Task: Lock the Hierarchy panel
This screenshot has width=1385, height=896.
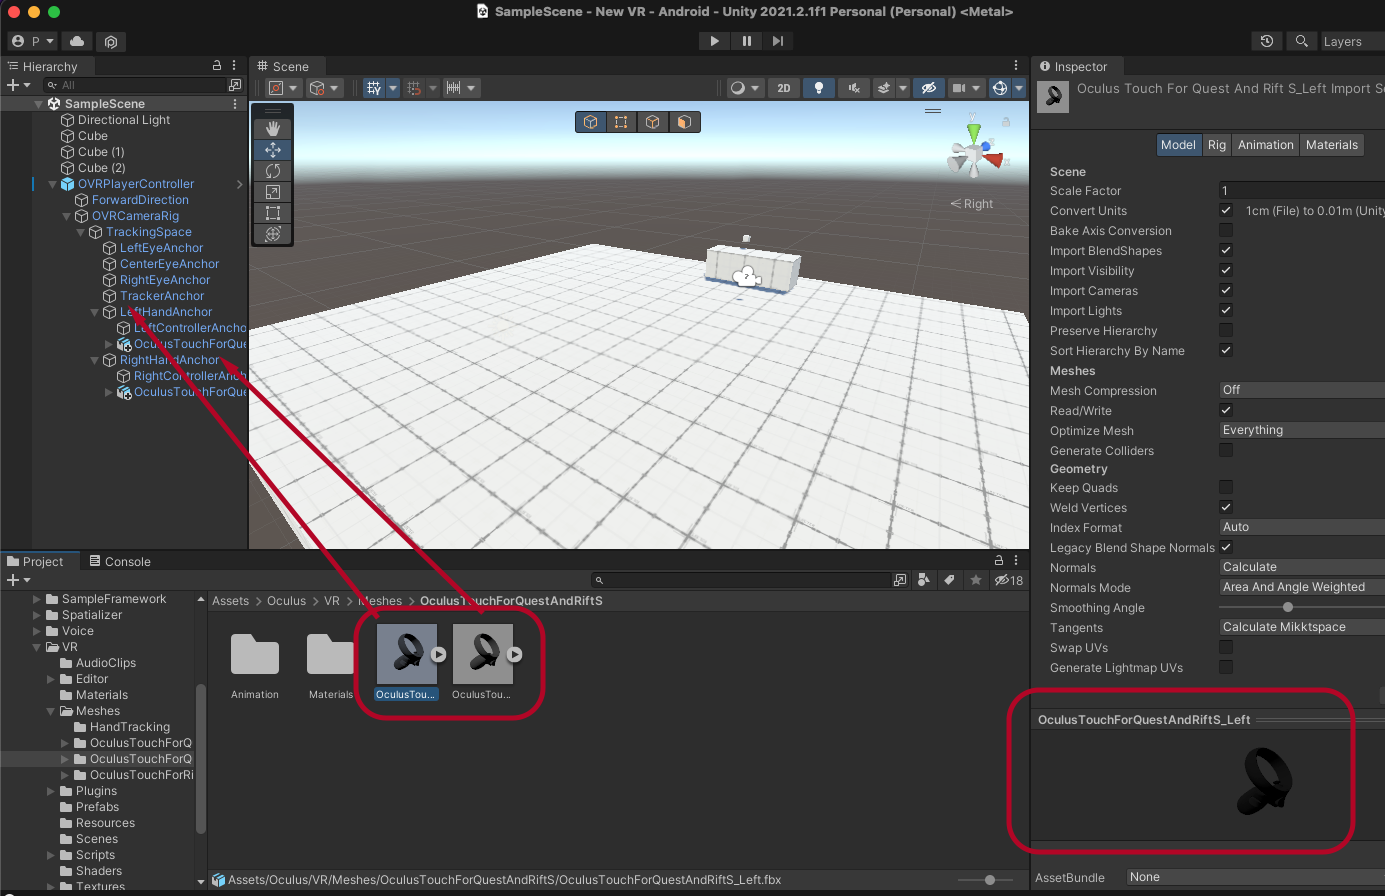Action: (217, 66)
